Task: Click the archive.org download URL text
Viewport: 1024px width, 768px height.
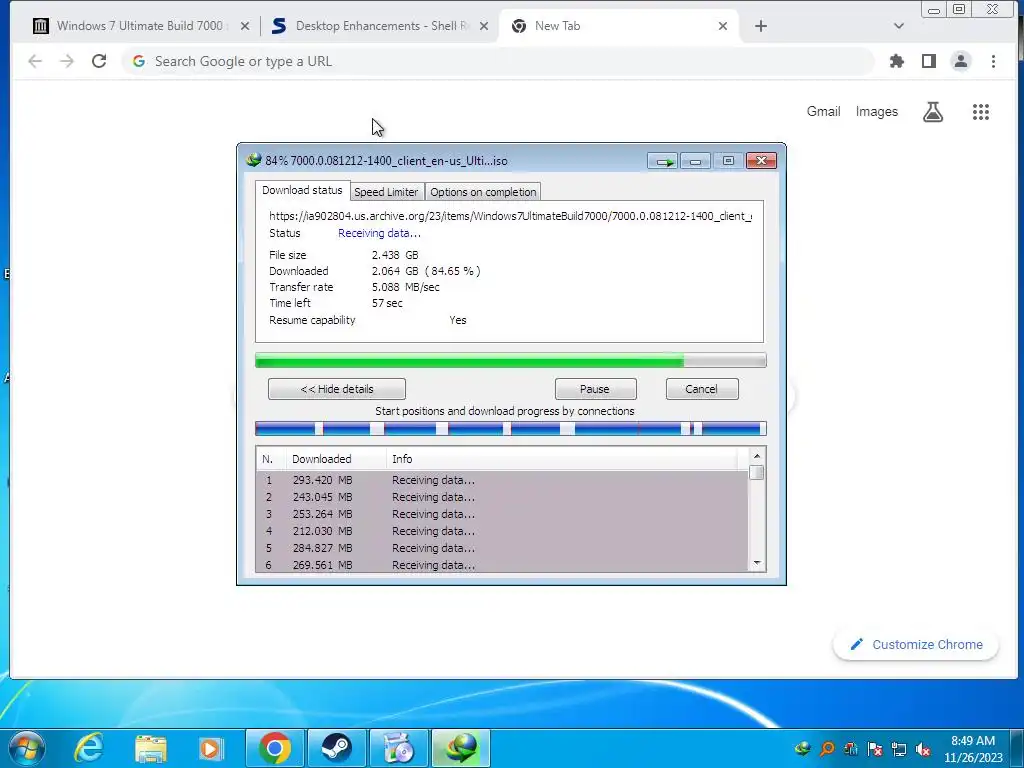Action: [x=510, y=216]
